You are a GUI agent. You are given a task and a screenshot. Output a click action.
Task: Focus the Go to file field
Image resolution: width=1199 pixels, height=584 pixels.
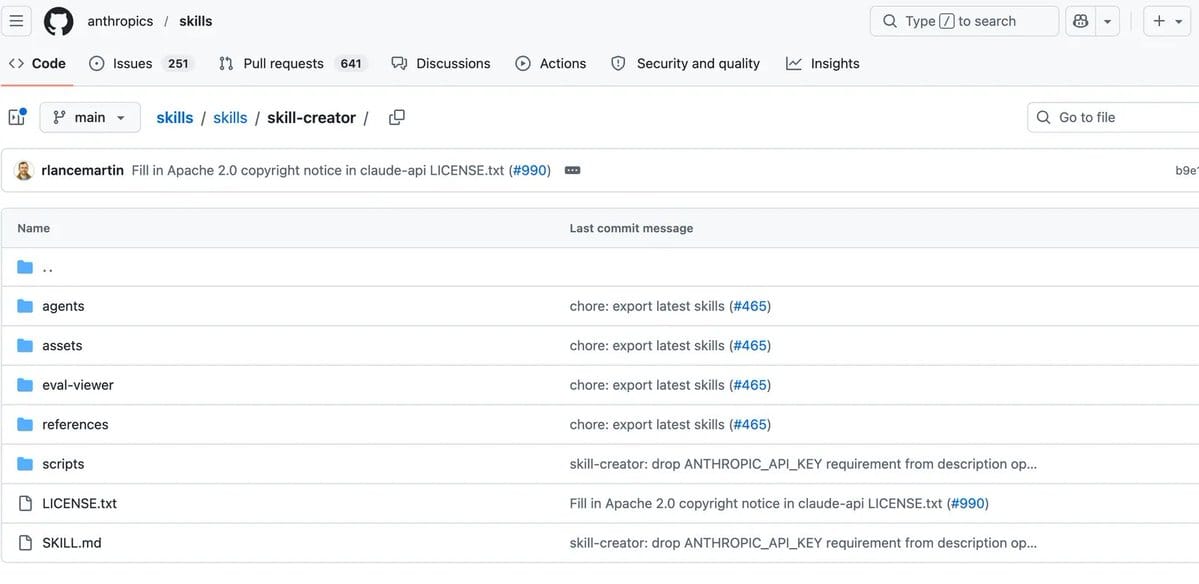click(1113, 117)
